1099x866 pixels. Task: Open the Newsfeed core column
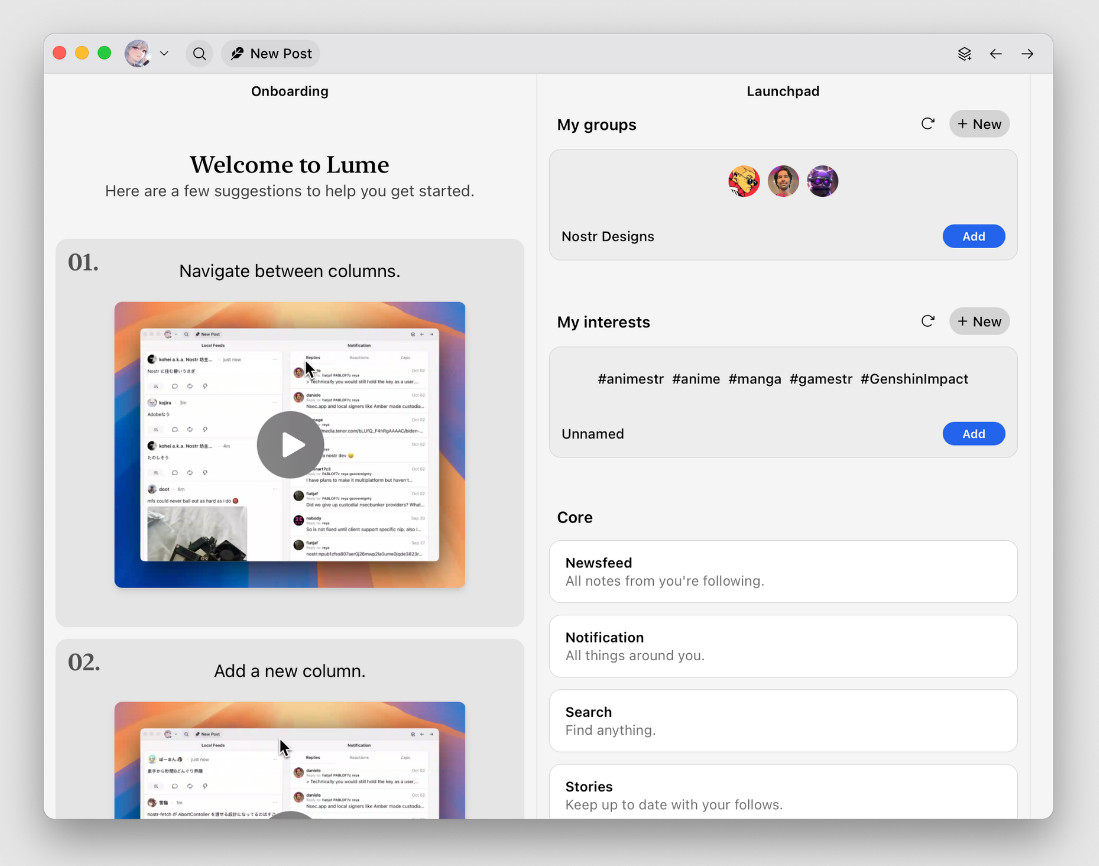coord(783,572)
